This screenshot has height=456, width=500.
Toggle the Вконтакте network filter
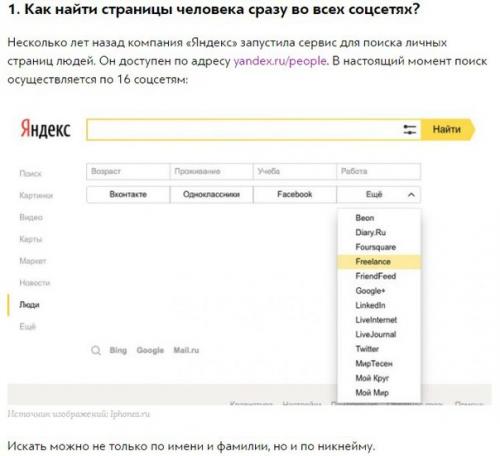[128, 194]
